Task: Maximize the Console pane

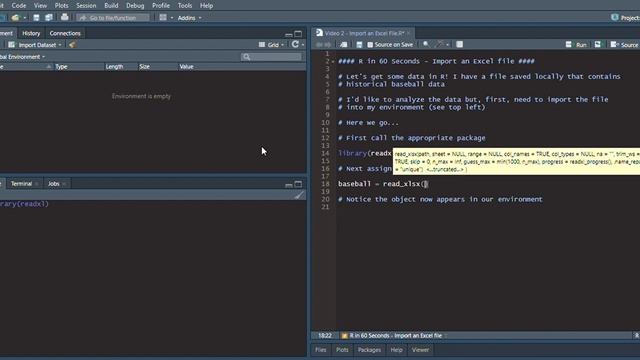Action: point(298,184)
